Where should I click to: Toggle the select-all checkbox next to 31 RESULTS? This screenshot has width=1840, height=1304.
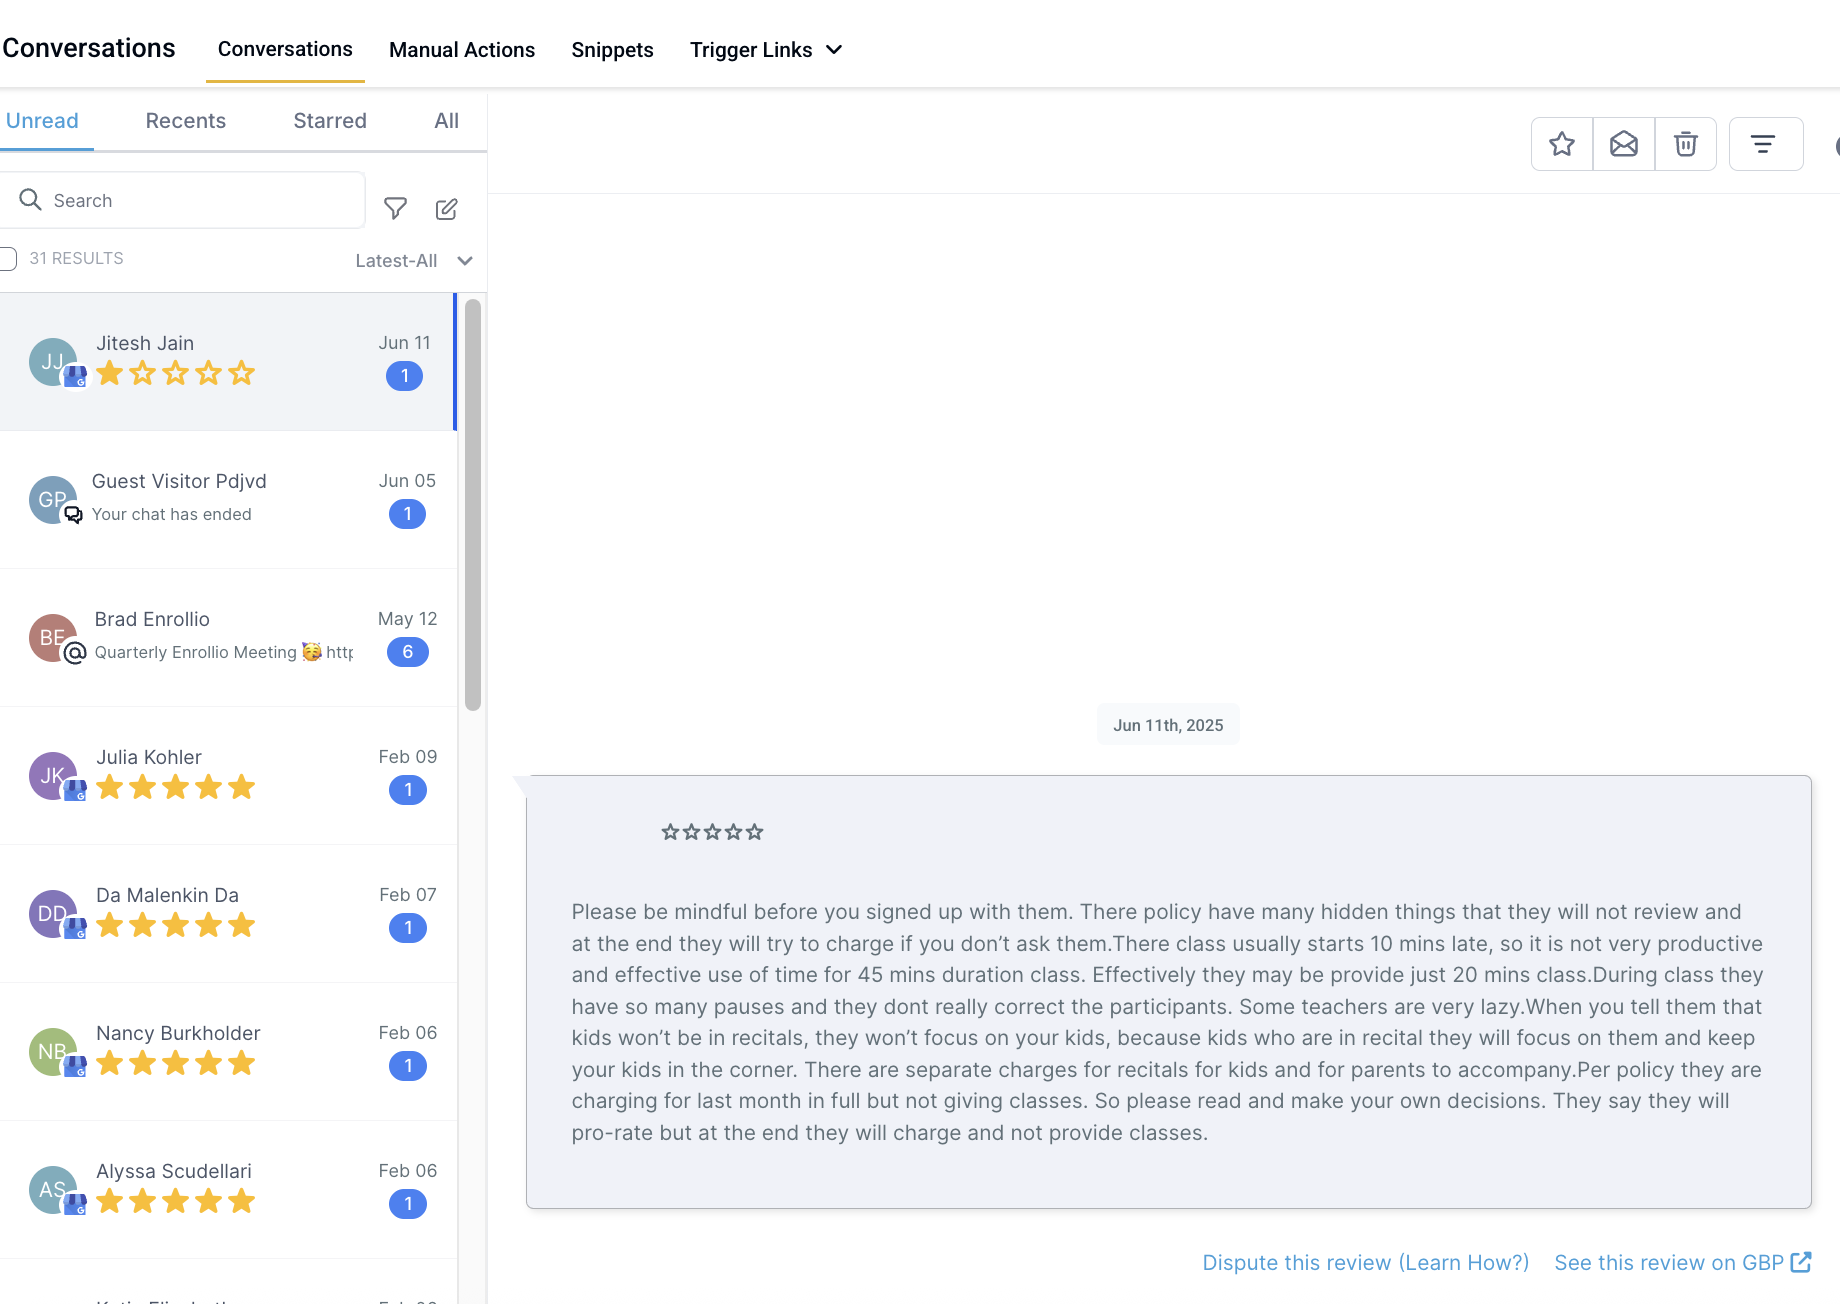7,259
